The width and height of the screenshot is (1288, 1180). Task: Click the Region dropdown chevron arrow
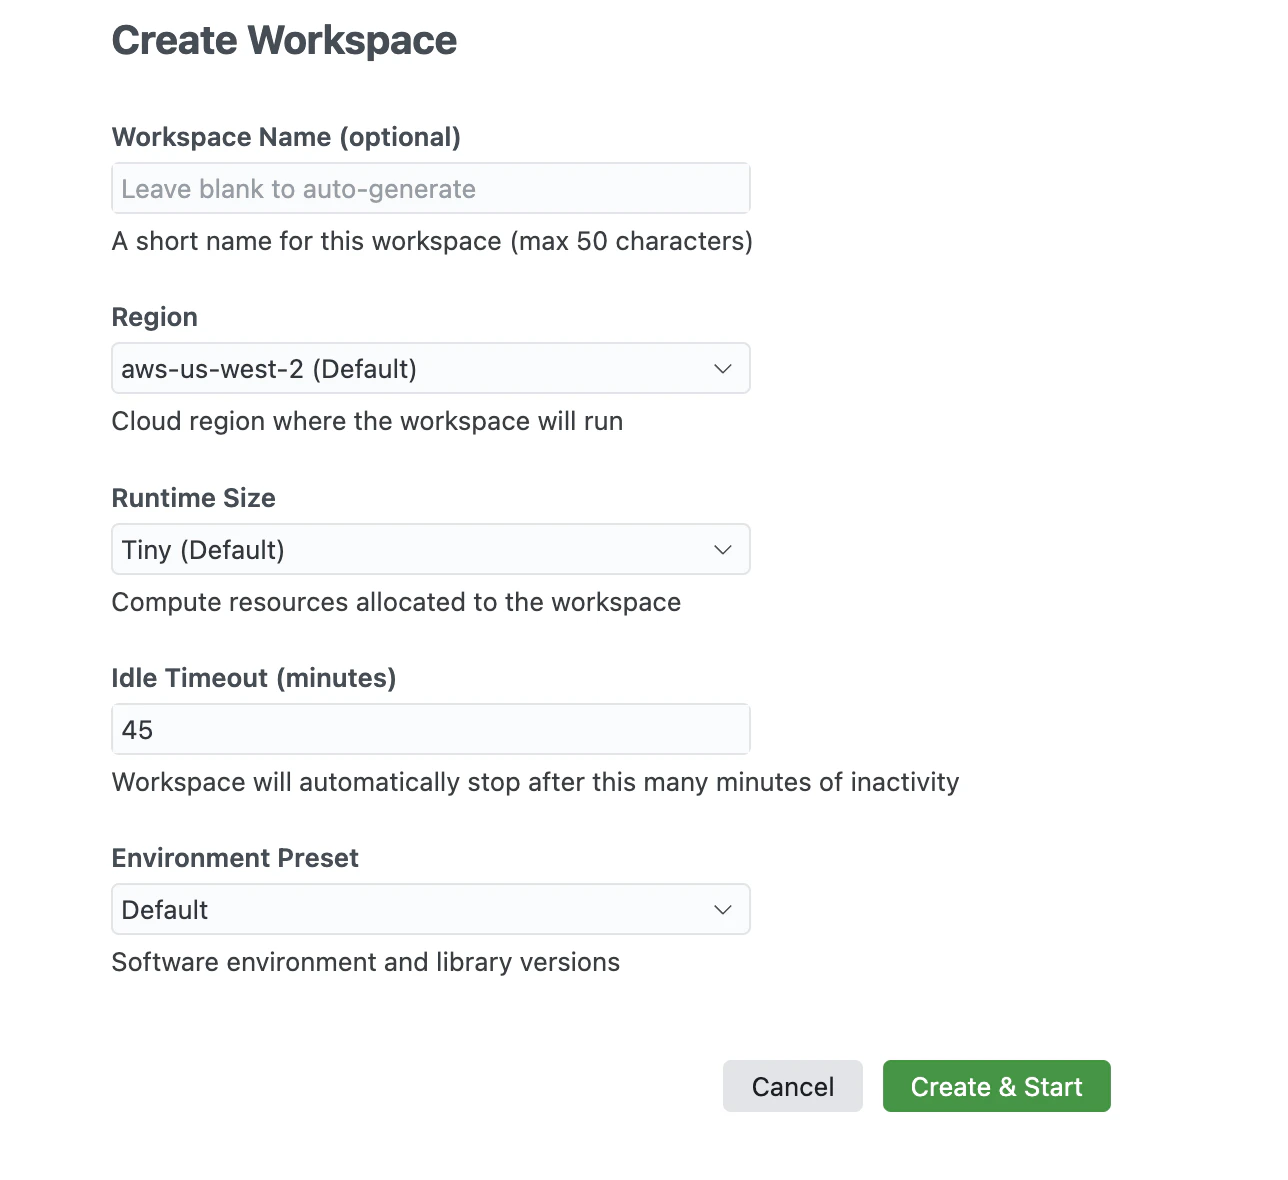point(722,368)
